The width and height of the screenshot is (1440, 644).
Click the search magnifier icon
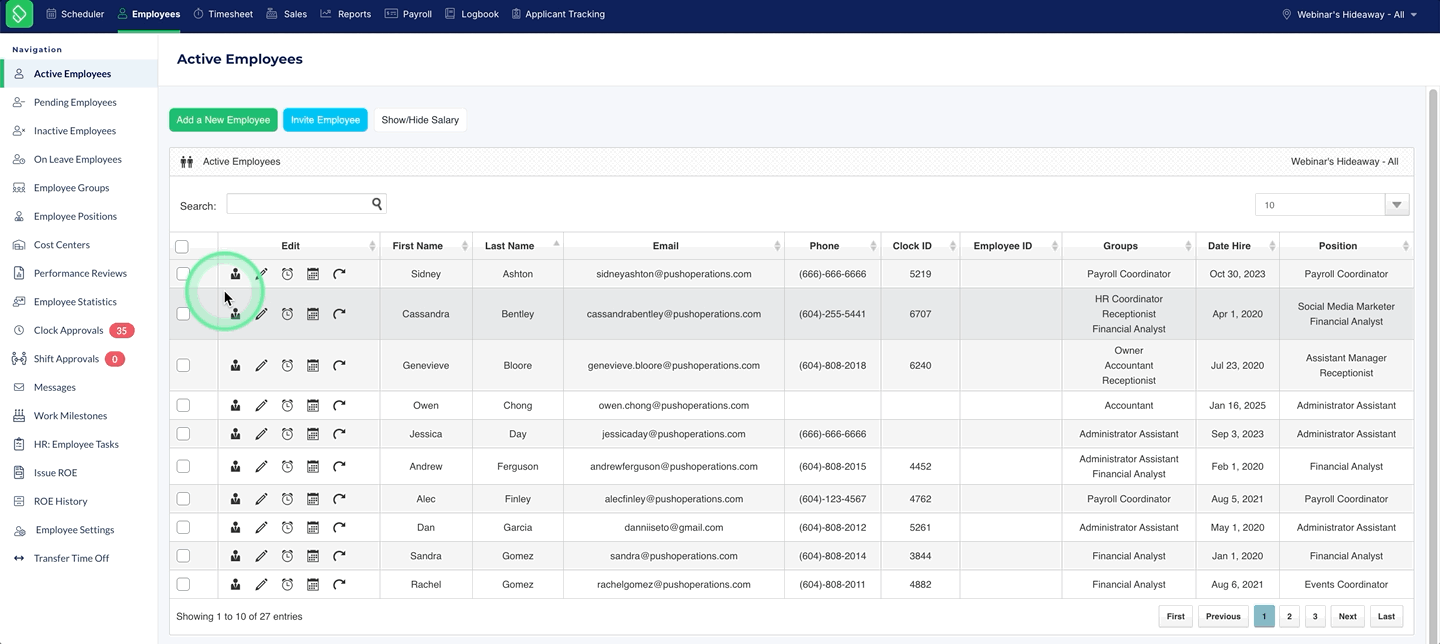click(377, 204)
